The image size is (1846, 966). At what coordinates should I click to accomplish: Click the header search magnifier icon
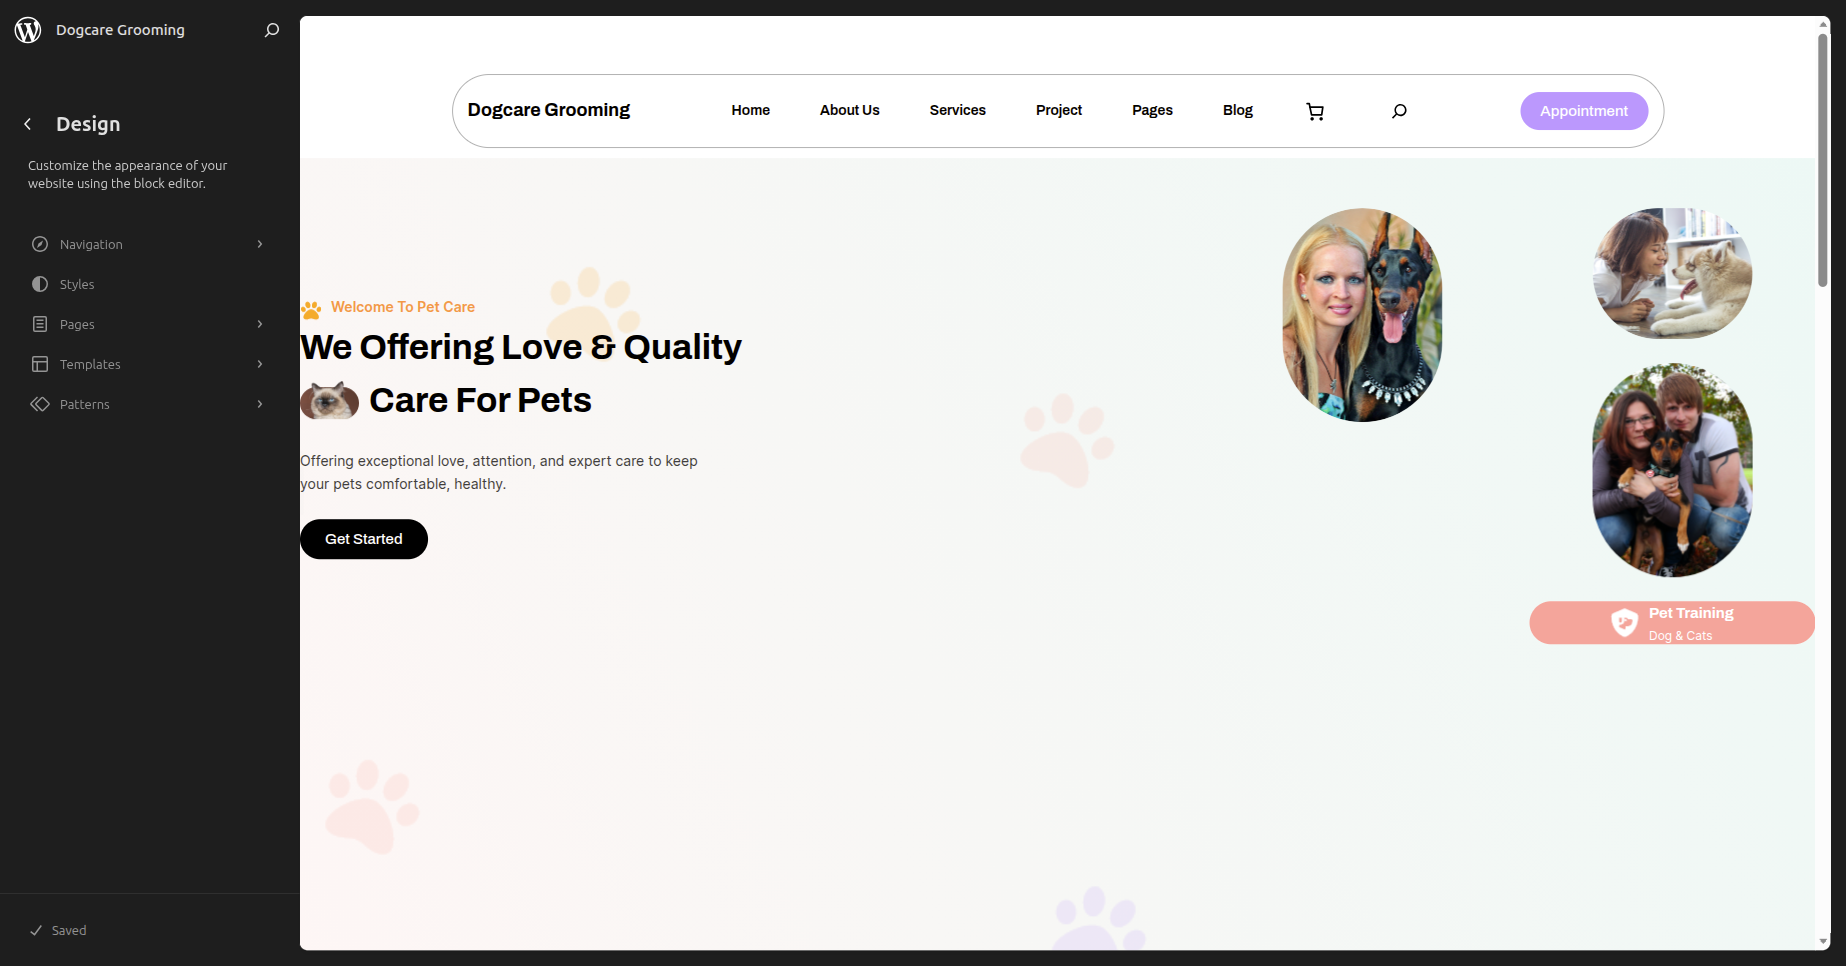(1399, 111)
